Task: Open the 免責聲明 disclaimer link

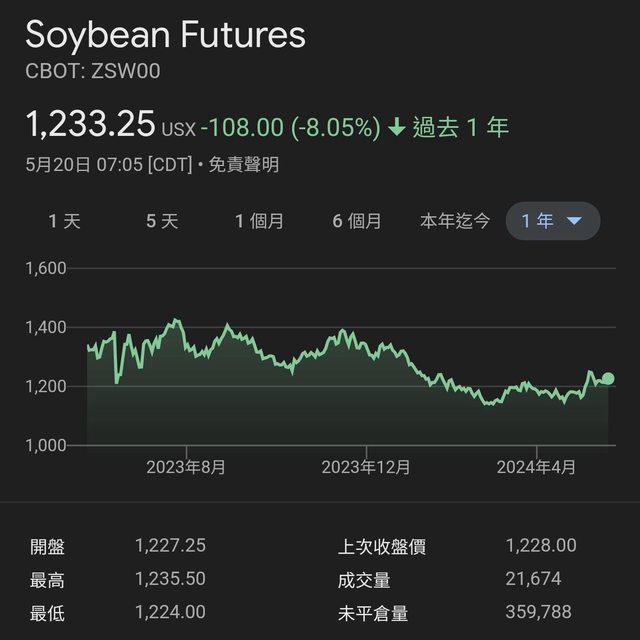Action: pyautogui.click(x=244, y=165)
